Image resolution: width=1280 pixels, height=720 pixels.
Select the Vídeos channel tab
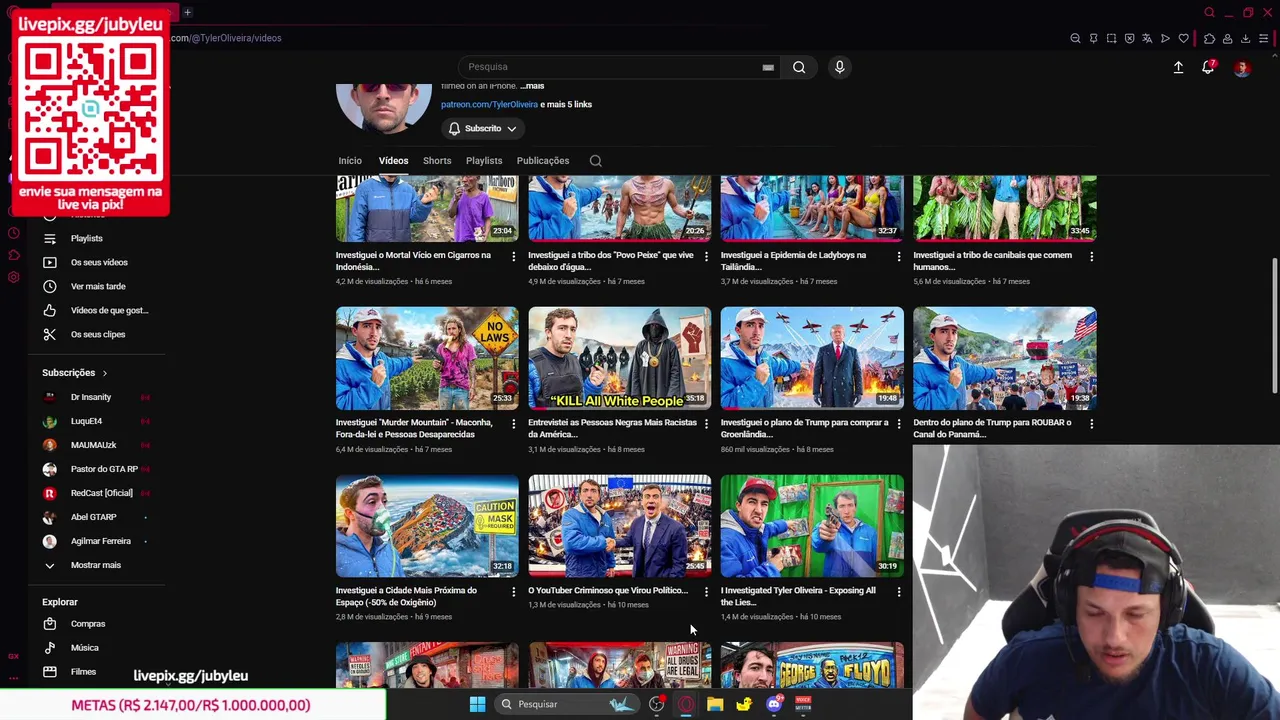tap(393, 161)
